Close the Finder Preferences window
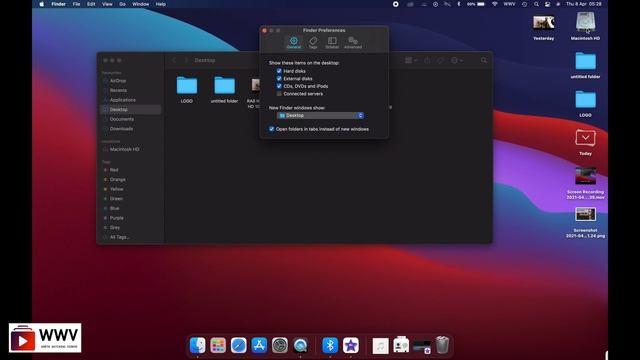This screenshot has width=640, height=360. coord(264,30)
